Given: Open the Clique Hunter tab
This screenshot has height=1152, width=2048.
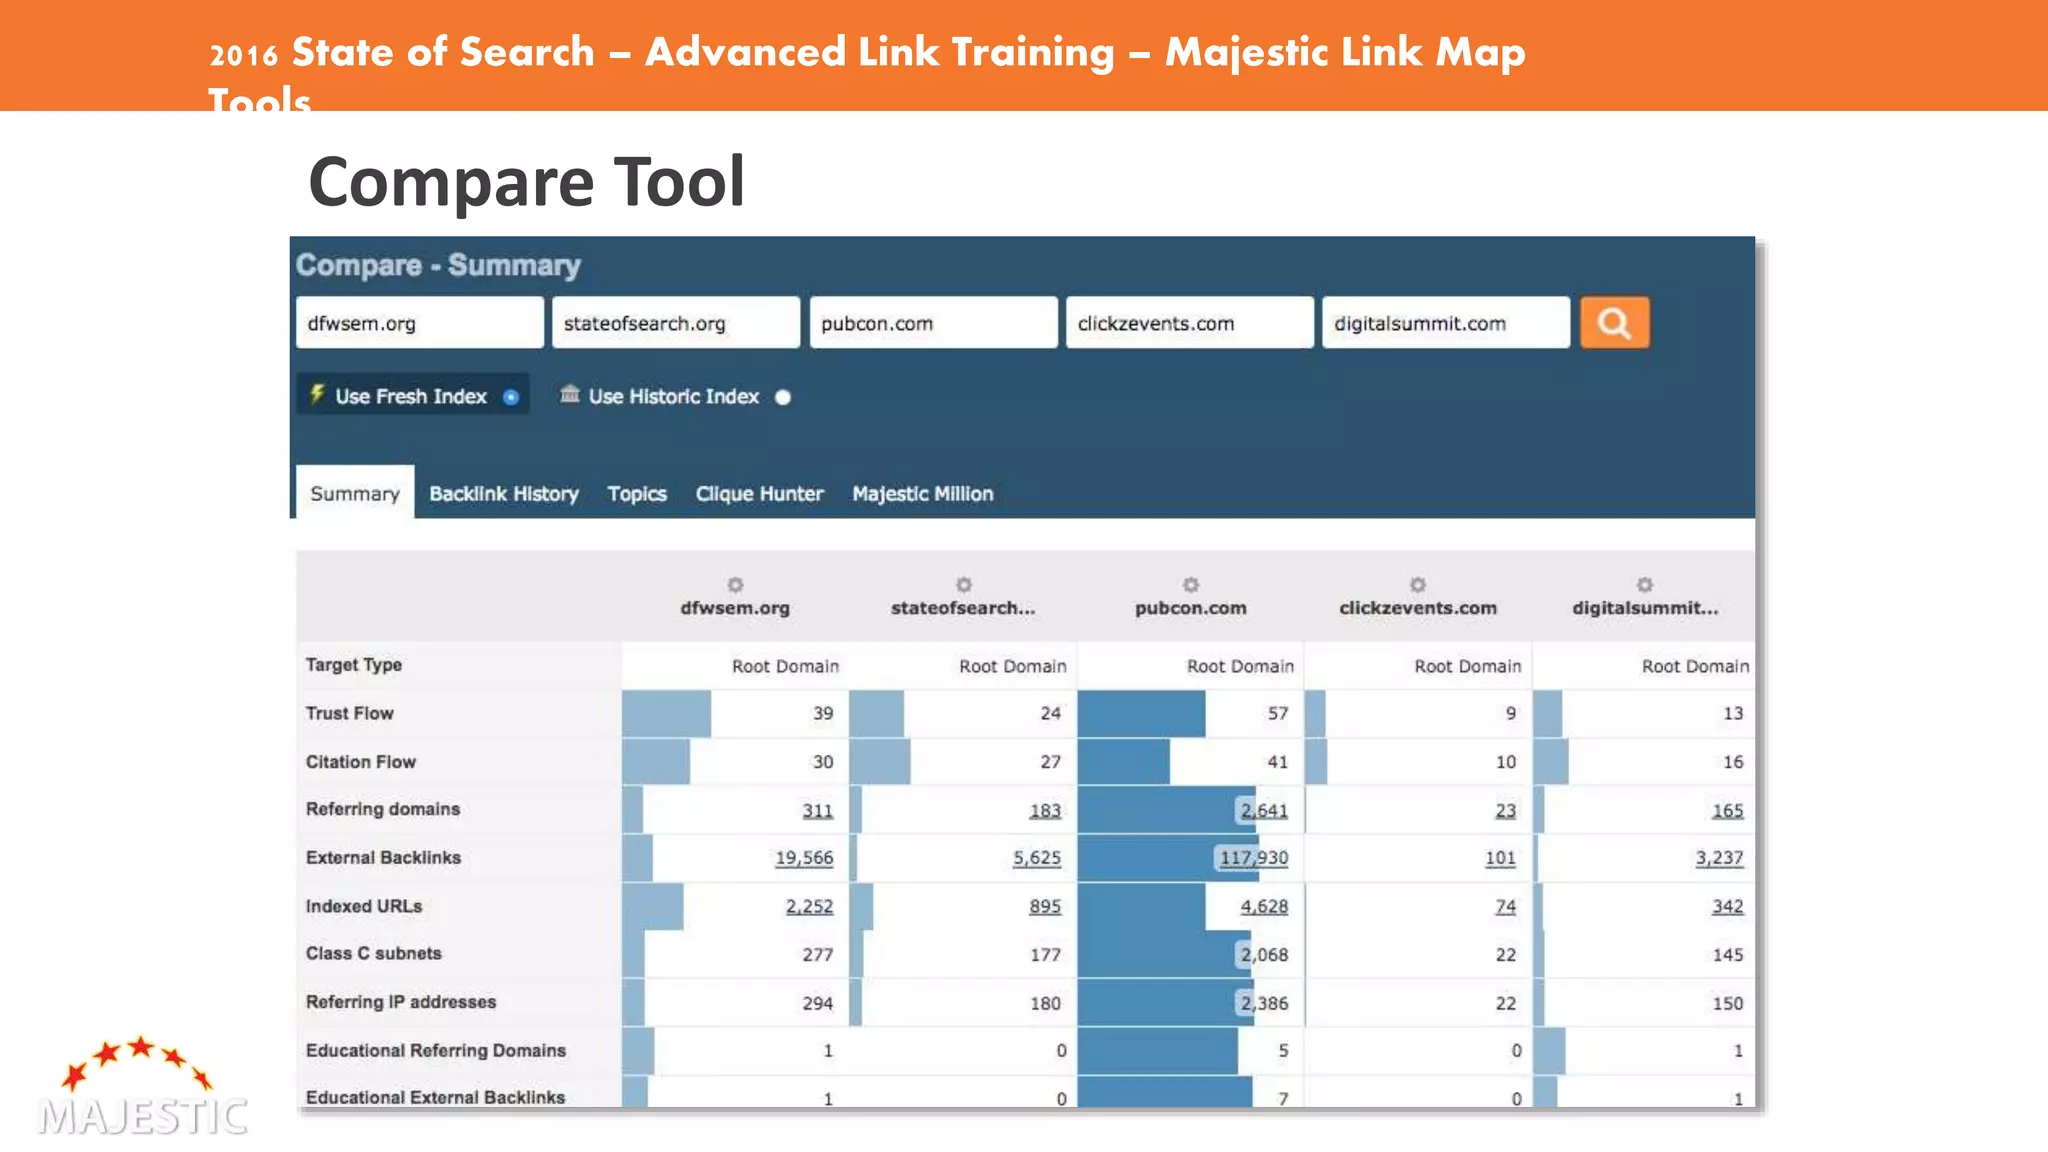Looking at the screenshot, I should point(759,493).
